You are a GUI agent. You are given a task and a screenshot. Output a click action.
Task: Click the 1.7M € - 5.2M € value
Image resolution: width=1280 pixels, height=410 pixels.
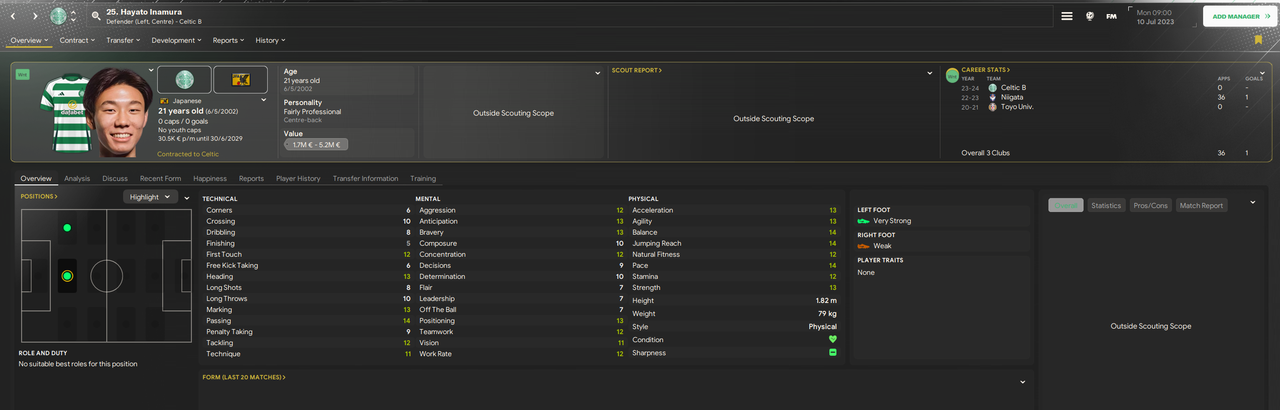317,145
